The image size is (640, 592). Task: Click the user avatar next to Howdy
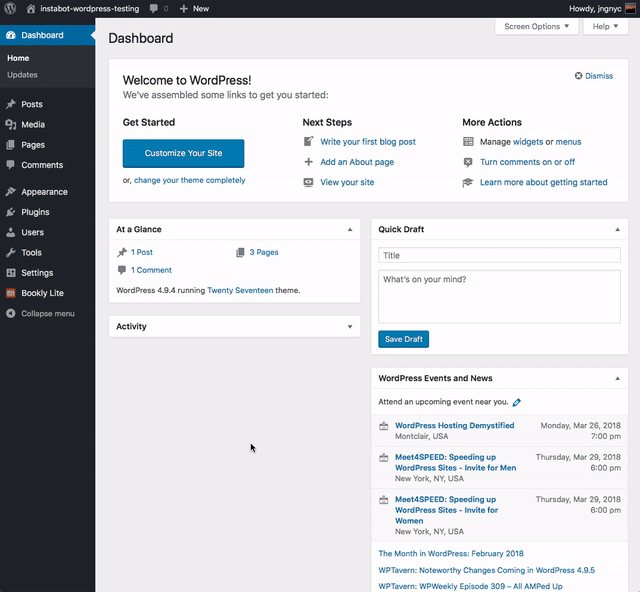click(630, 9)
